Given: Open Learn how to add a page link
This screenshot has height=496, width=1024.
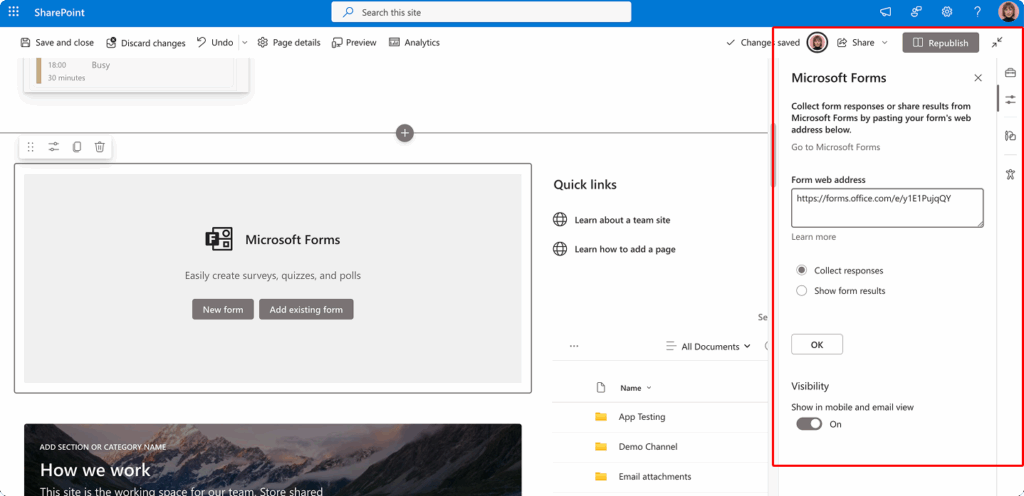Looking at the screenshot, I should tap(625, 249).
